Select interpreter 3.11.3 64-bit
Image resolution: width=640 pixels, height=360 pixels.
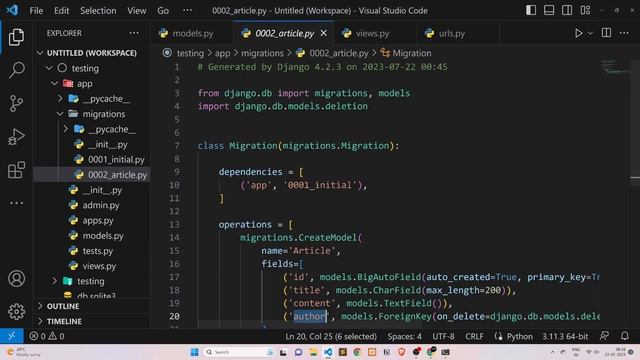565,336
